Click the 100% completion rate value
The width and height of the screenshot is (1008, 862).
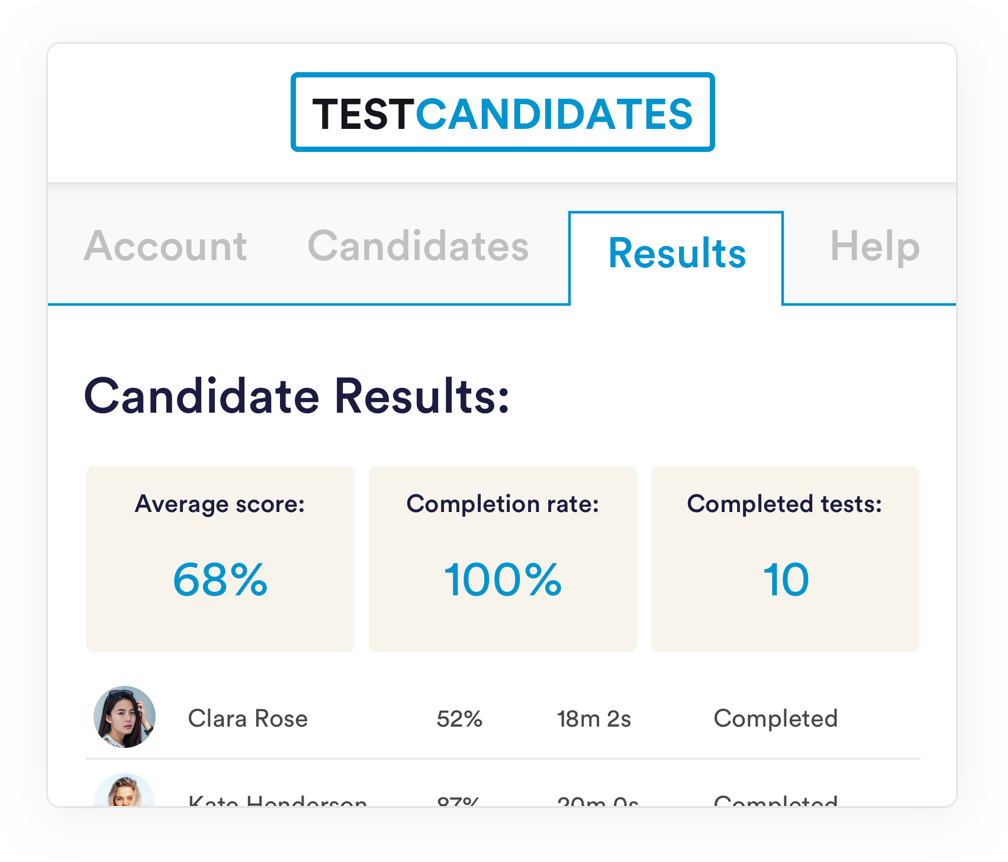tap(503, 579)
